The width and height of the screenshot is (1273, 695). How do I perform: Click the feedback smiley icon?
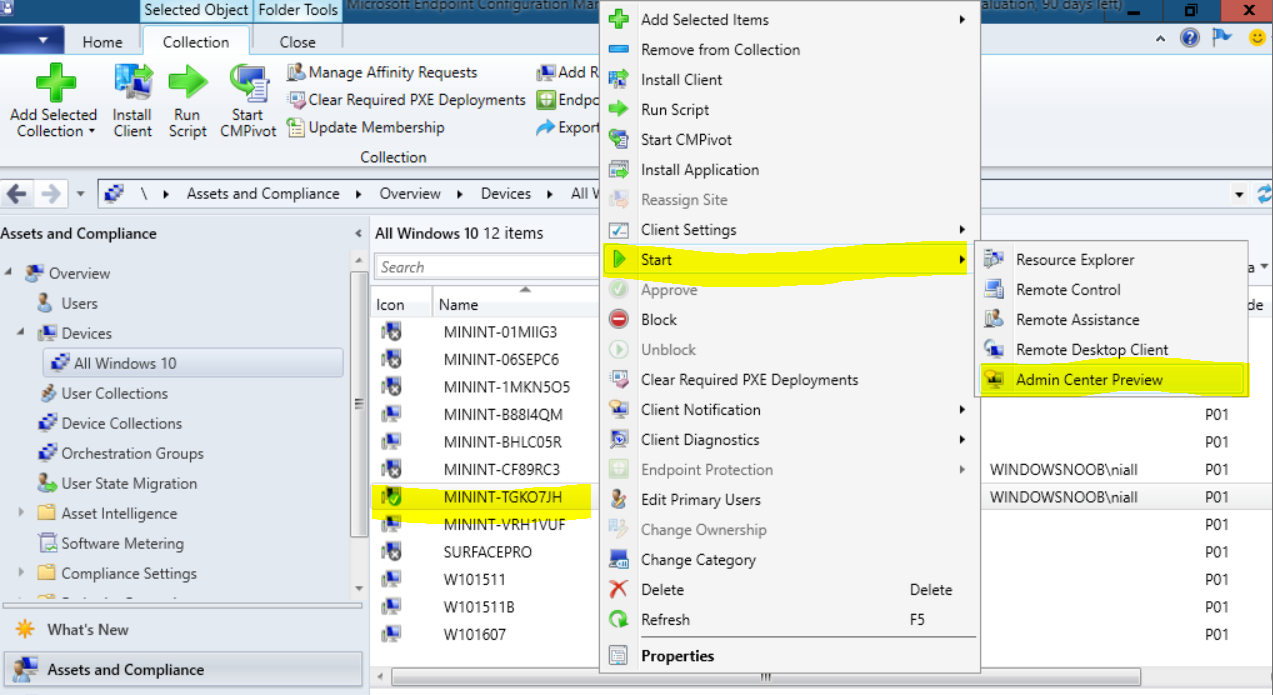click(x=1257, y=38)
